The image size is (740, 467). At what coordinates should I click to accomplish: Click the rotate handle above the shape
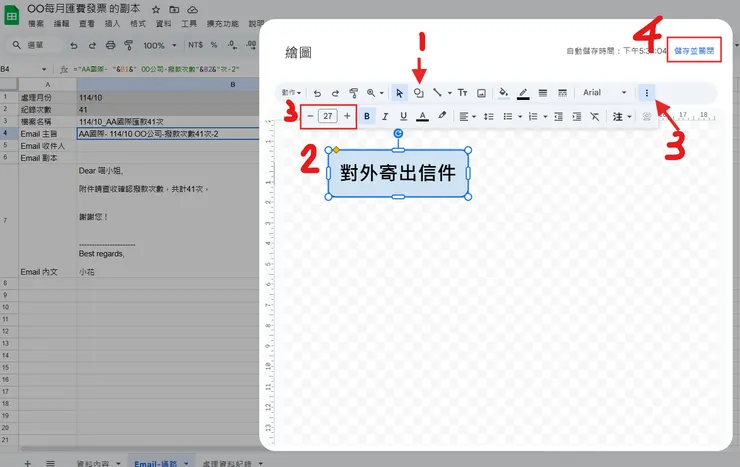coord(398,133)
